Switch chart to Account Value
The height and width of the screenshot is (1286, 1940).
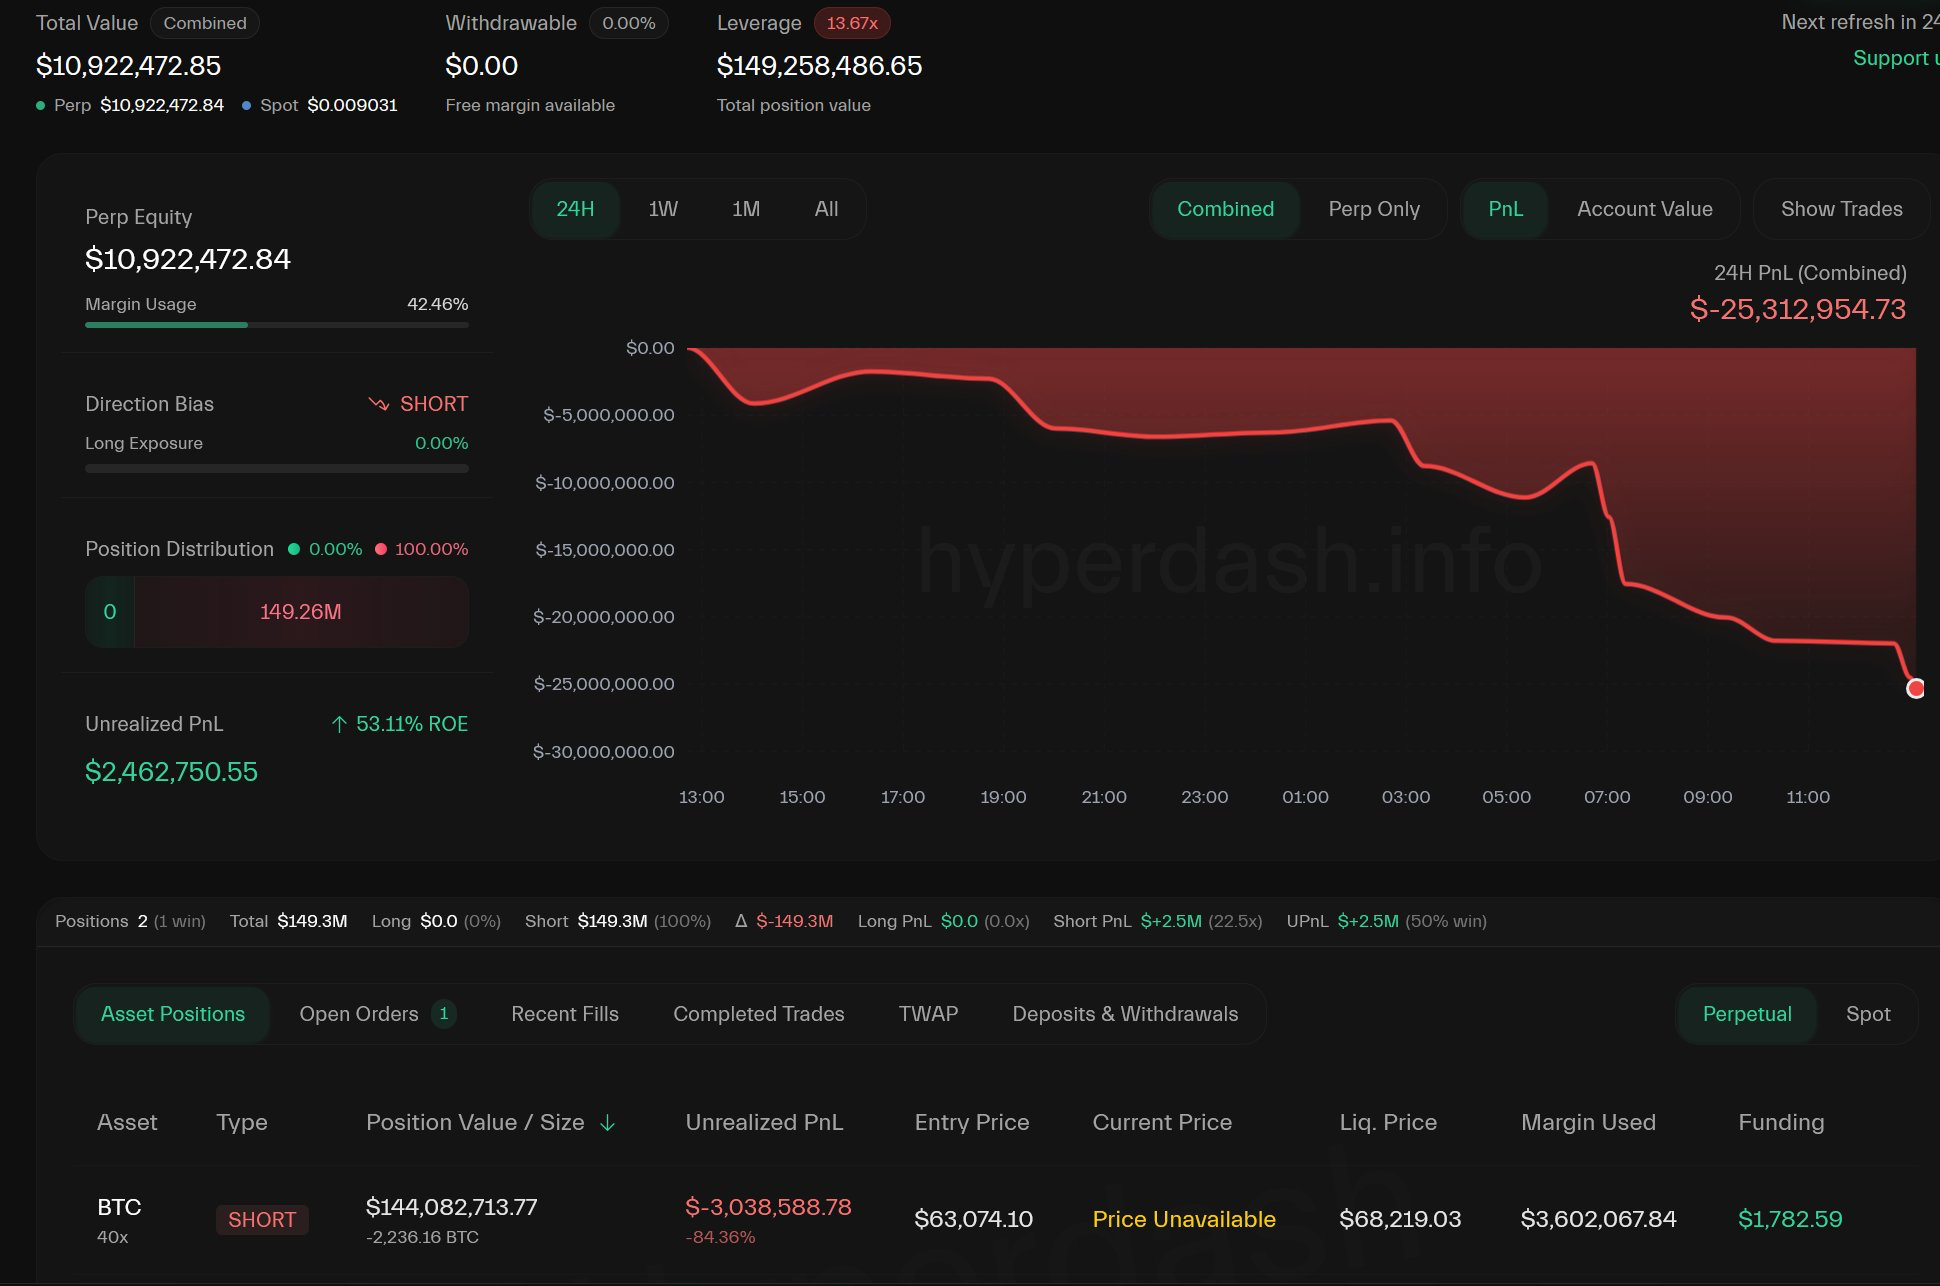point(1644,209)
